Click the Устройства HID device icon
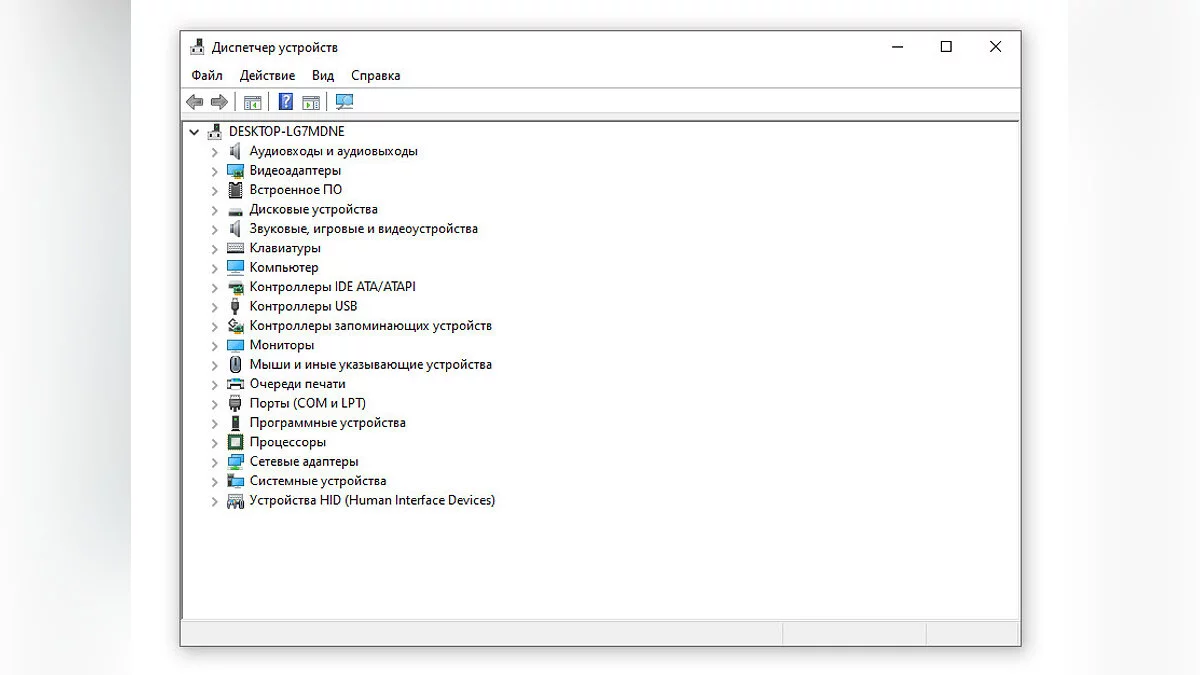The height and width of the screenshot is (675, 1200). pos(235,501)
